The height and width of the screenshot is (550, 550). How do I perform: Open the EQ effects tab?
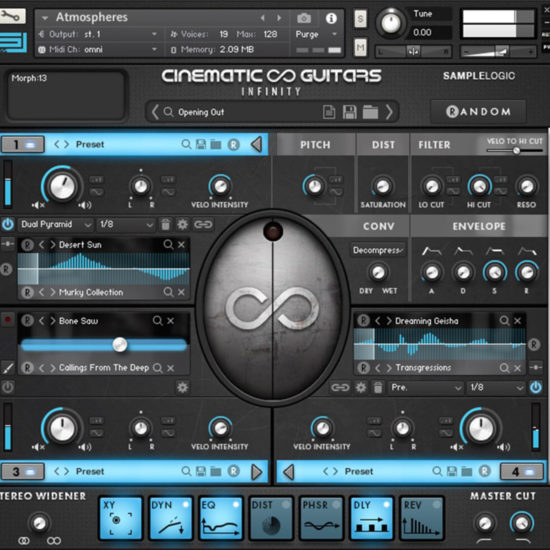pos(221,518)
